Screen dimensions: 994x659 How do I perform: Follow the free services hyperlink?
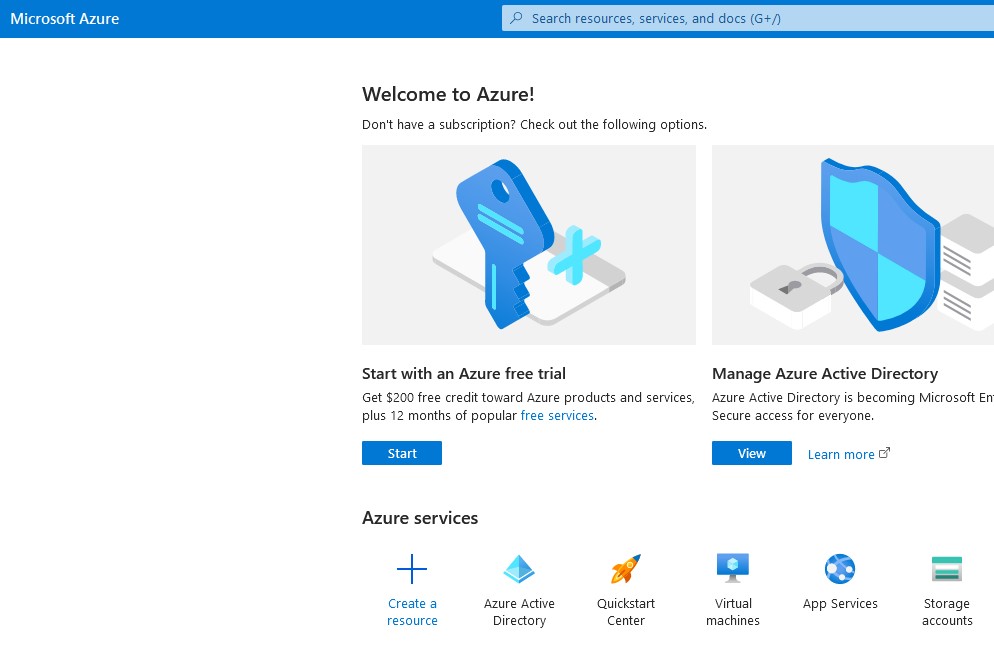tap(557, 416)
